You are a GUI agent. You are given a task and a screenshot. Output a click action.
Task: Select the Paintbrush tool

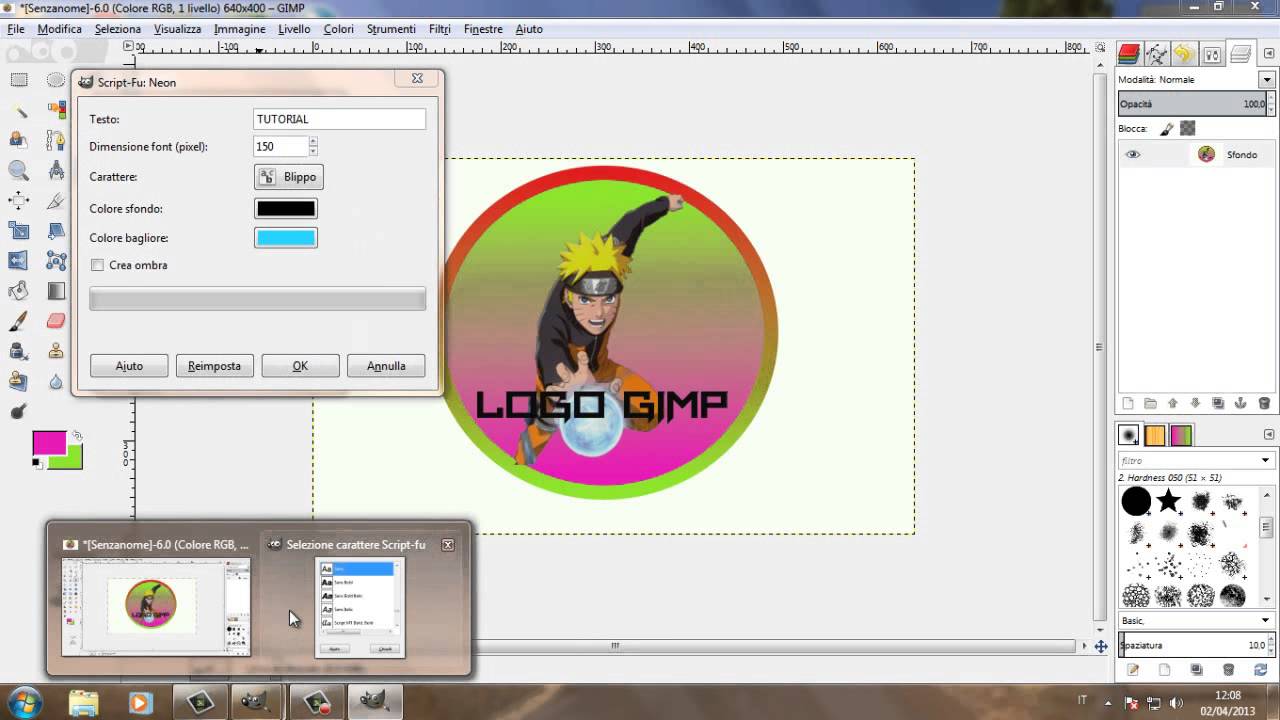pos(18,321)
